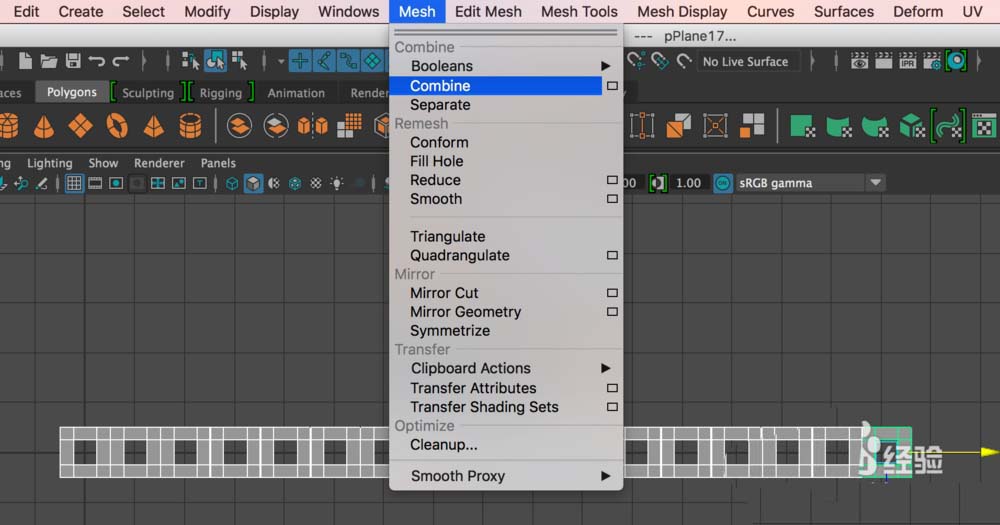Click the cylindrical UV mapping green icon
This screenshot has height=525, width=1000.
[x=839, y=126]
